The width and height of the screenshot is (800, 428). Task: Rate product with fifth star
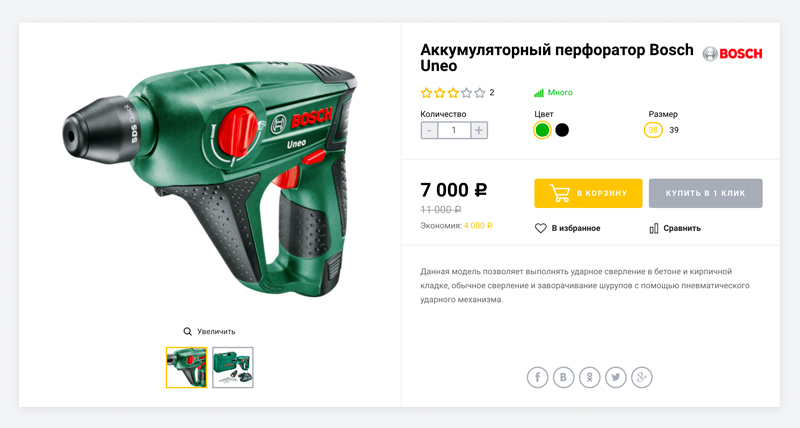click(x=480, y=93)
